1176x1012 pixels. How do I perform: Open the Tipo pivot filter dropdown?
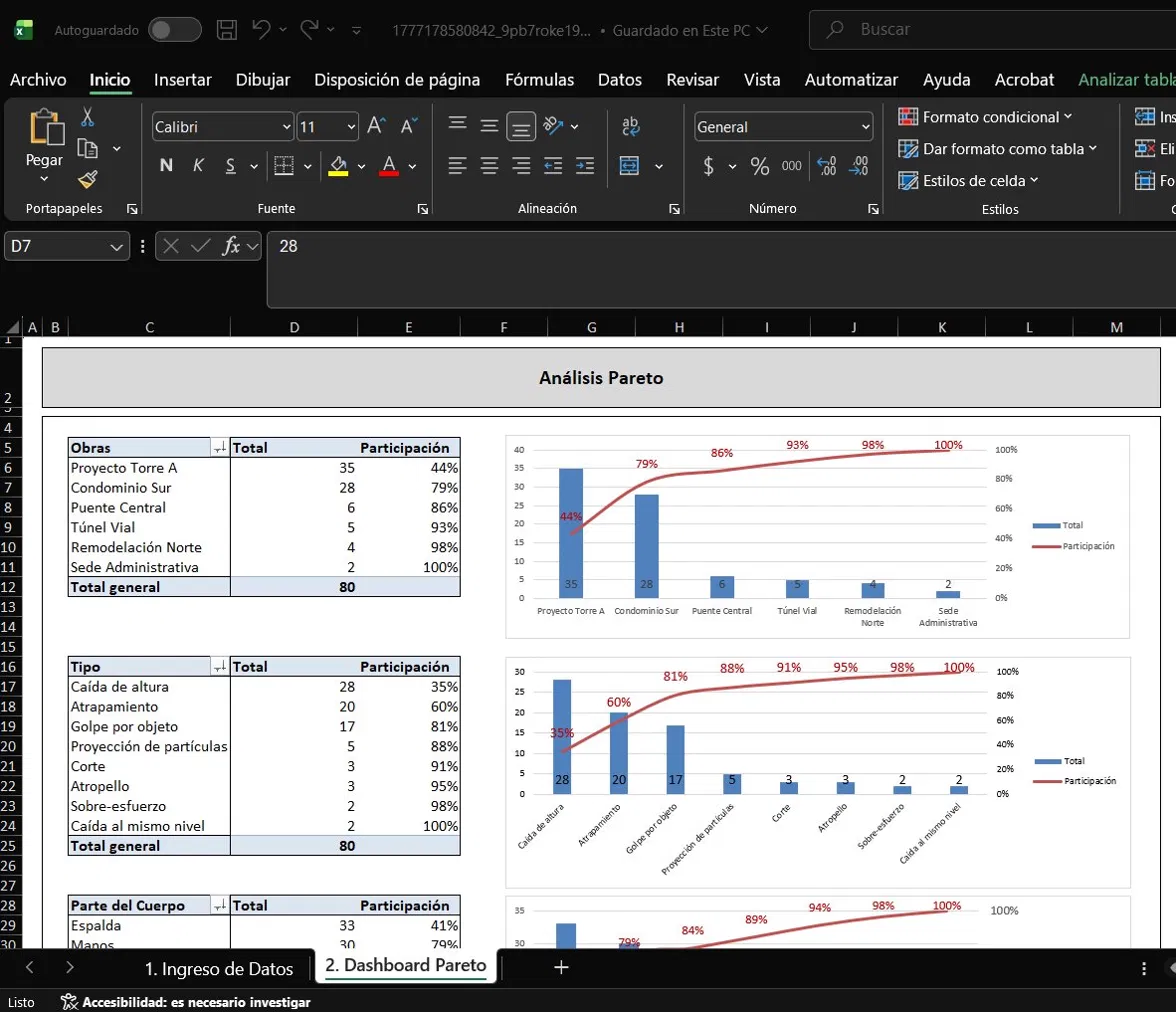tap(220, 667)
